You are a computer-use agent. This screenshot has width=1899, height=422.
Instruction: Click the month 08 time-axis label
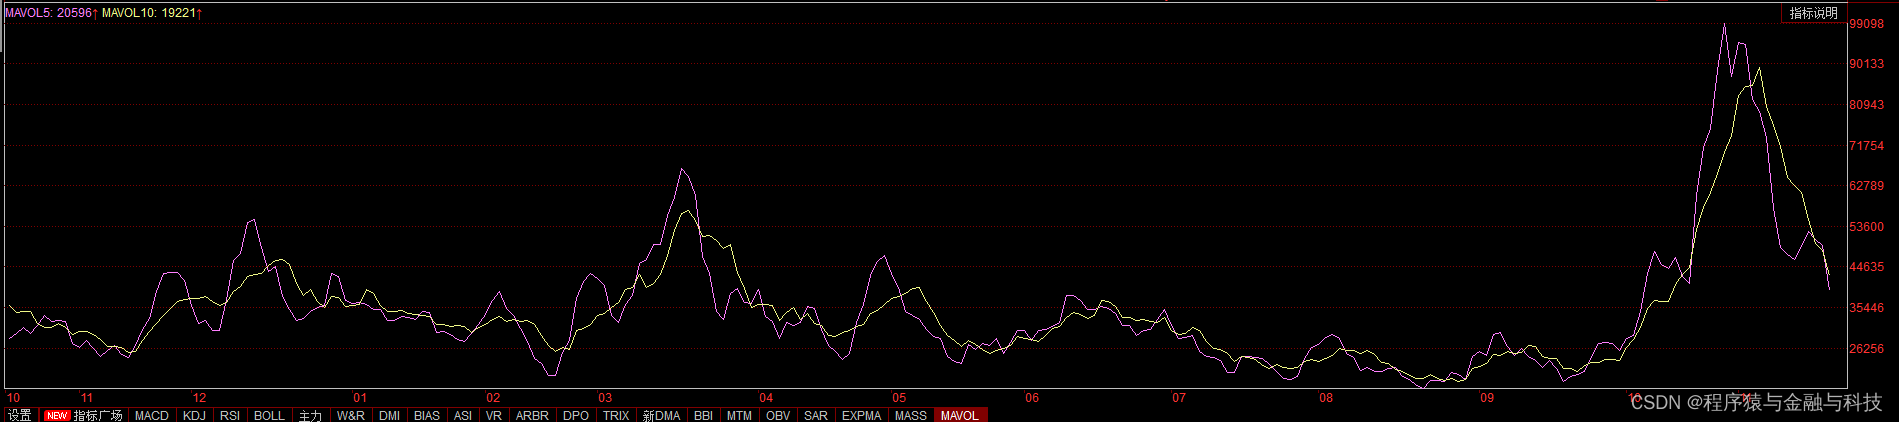click(1326, 398)
